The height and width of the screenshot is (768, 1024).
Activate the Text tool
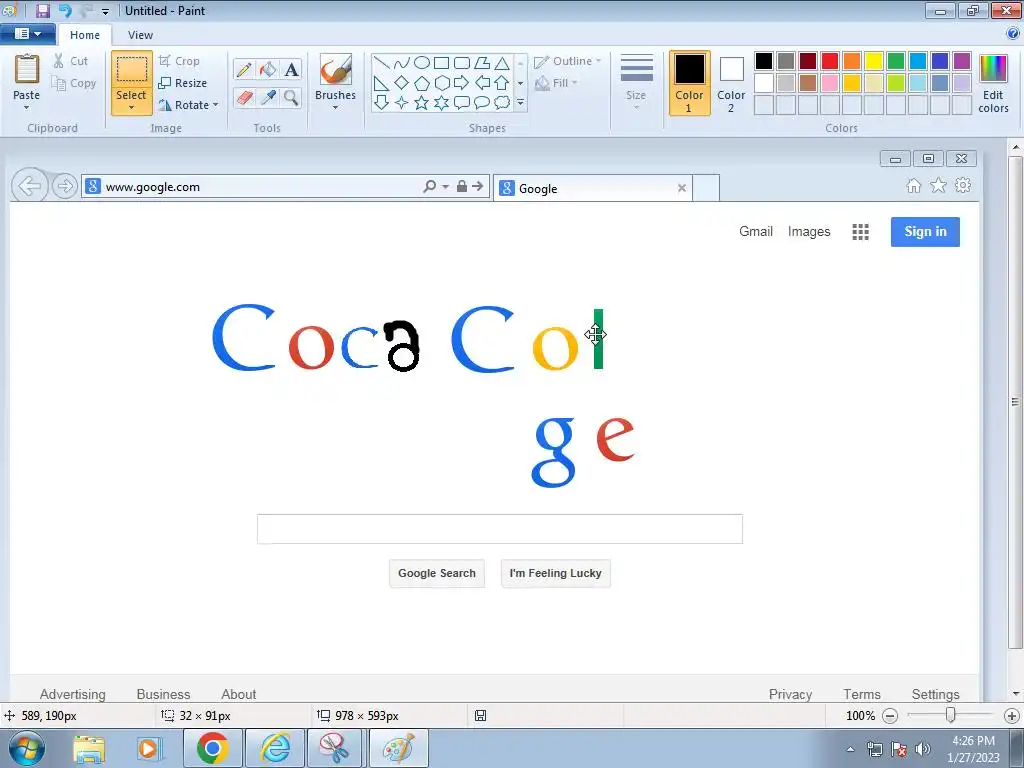pyautogui.click(x=291, y=70)
